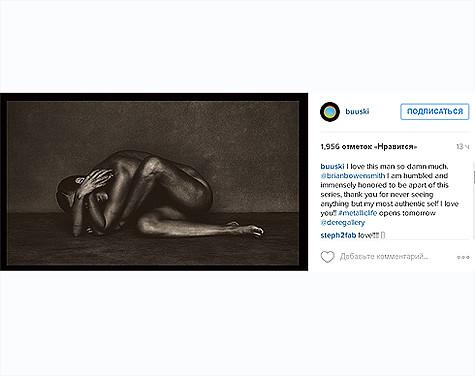Image resolution: width=475 pixels, height=376 pixels.
Task: Open commenter steph2fab's profile
Action: [x=338, y=235]
